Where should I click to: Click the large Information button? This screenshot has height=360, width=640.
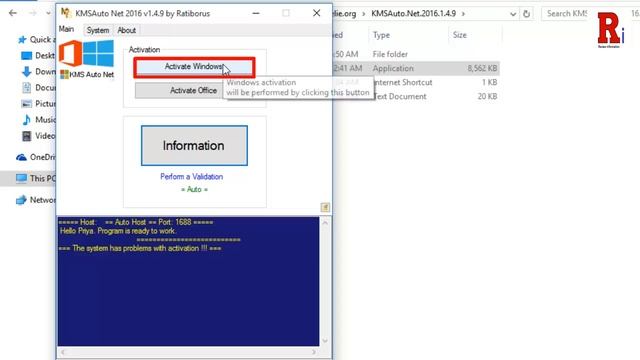(x=194, y=146)
